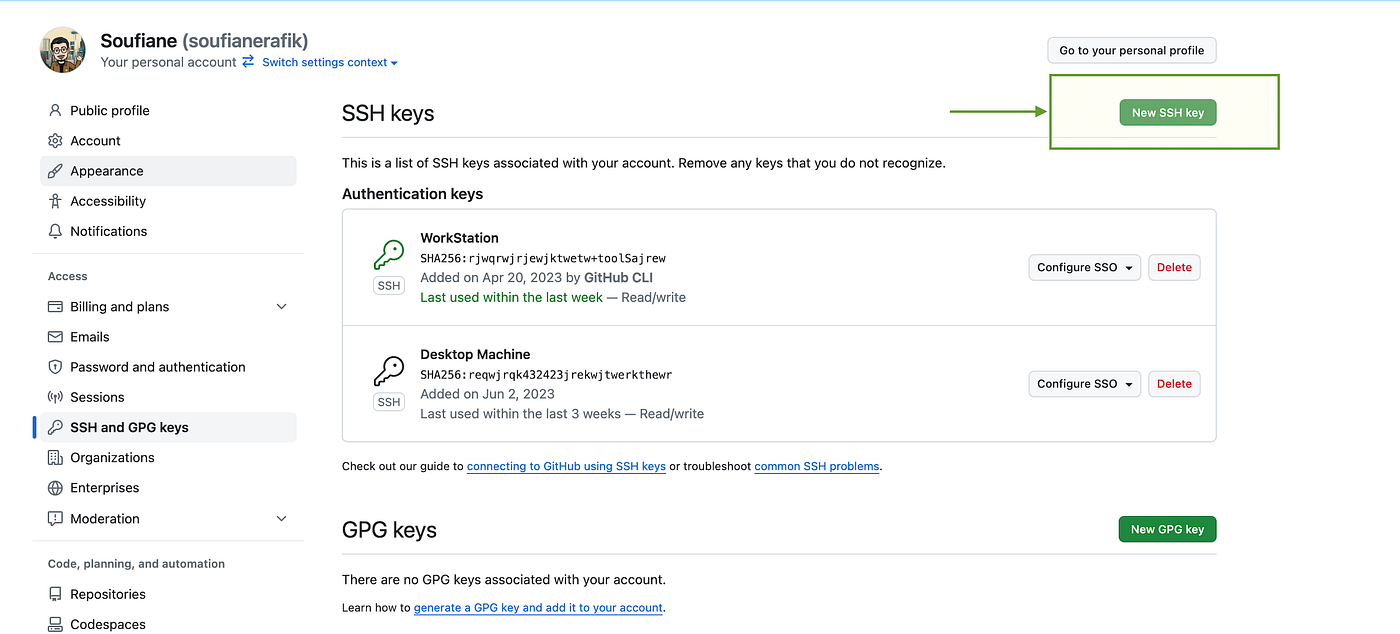1400x634 pixels.
Task: Delete the Desktop Machine SSH key
Action: [1174, 384]
